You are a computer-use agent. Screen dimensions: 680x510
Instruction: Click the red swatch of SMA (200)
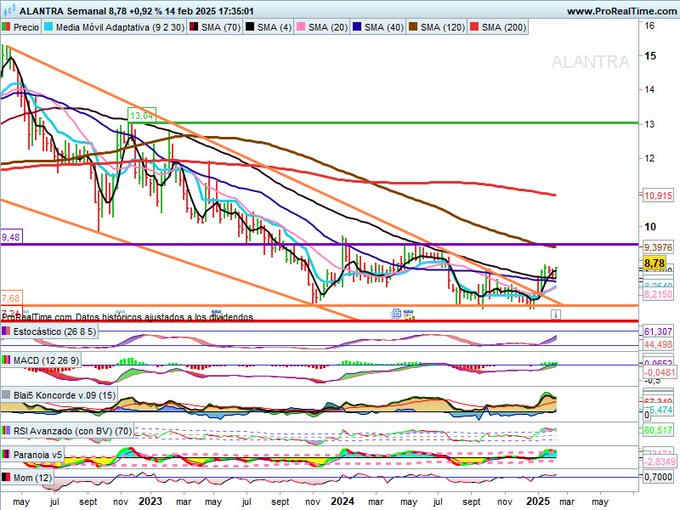click(474, 27)
